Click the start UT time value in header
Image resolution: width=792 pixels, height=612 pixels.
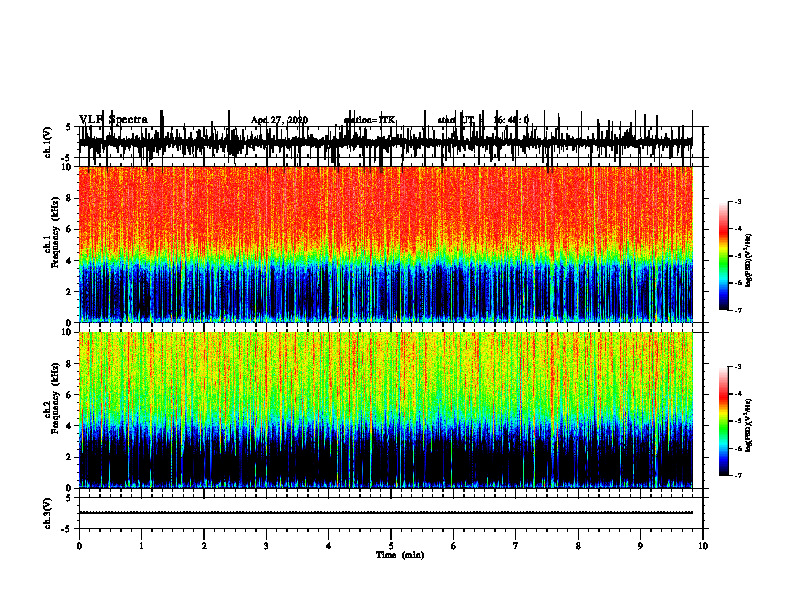click(511, 120)
